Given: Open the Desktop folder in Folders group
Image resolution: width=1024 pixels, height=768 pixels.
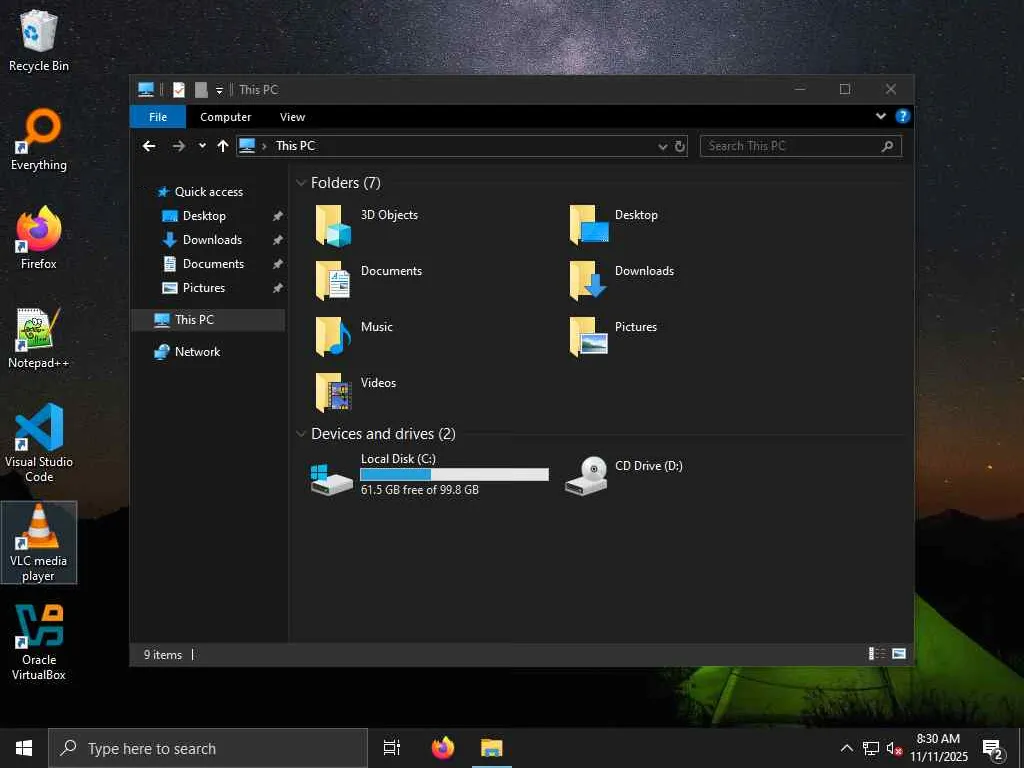Looking at the screenshot, I should tap(614, 225).
